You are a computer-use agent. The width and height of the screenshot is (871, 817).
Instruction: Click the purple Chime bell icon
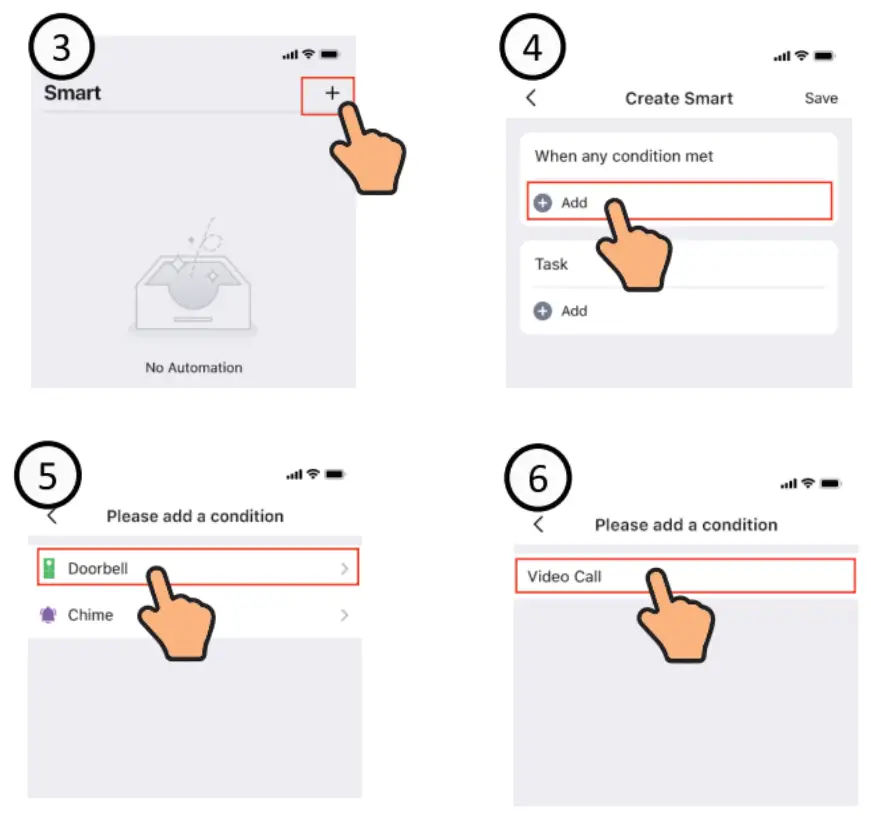click(48, 615)
